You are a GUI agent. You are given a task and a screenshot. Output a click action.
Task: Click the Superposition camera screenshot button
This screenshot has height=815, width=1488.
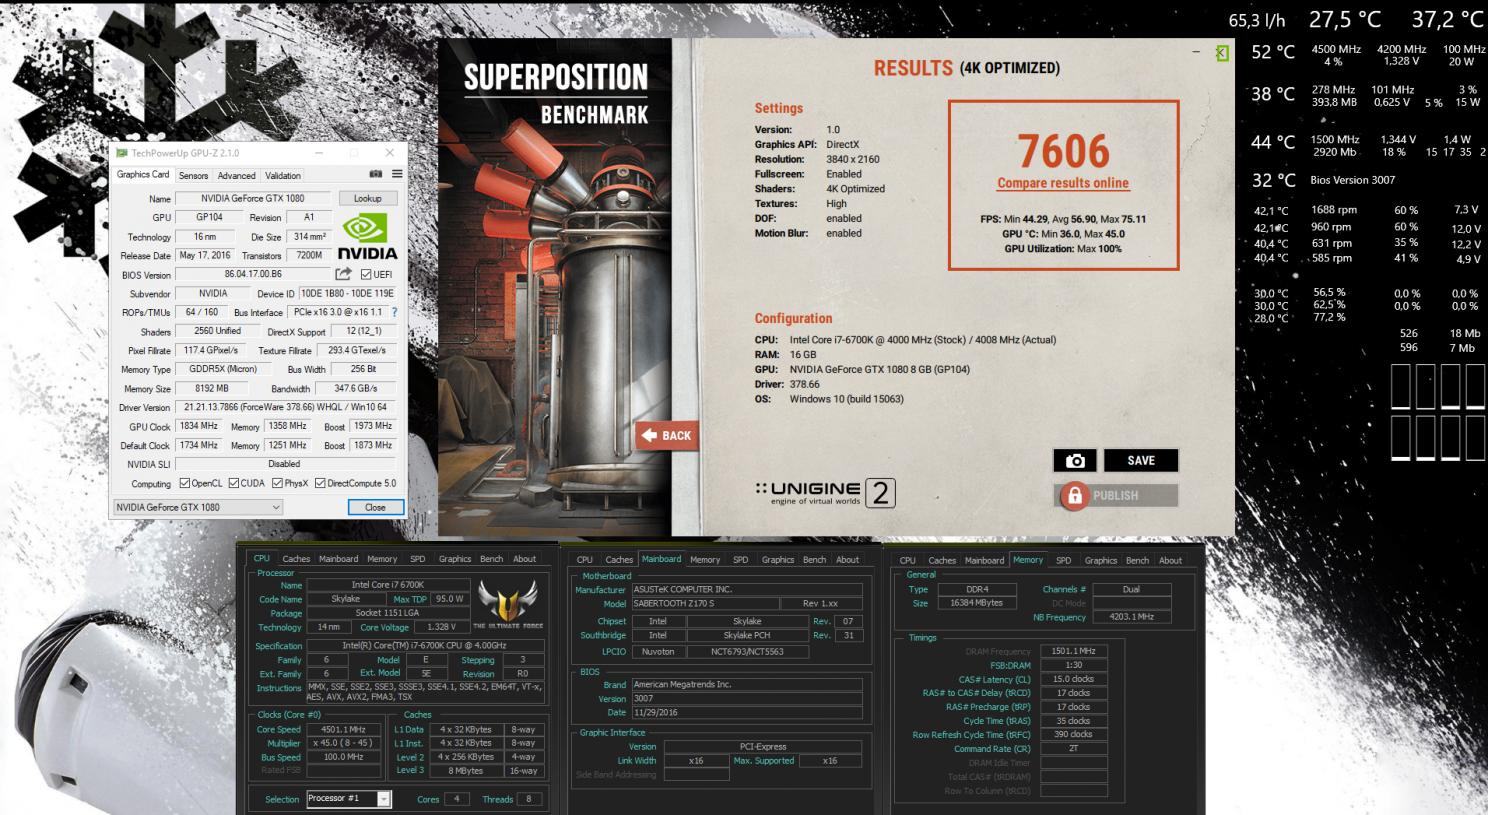[1075, 461]
